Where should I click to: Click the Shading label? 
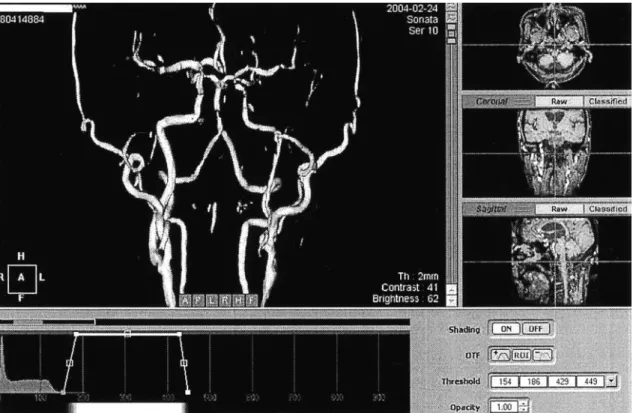point(464,330)
